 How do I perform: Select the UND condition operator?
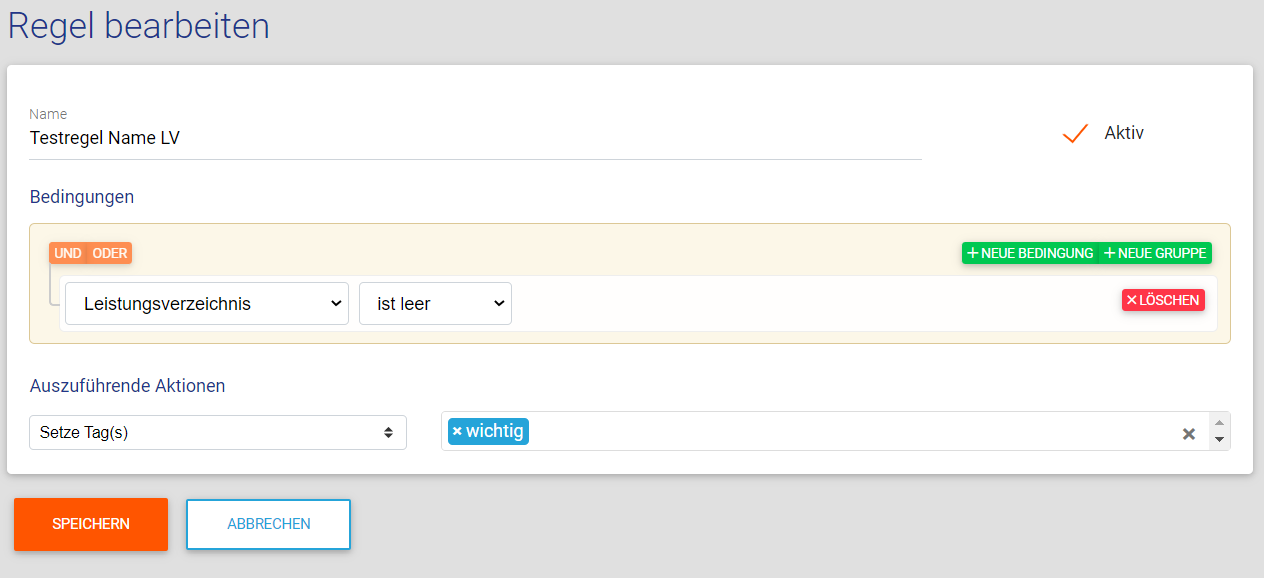[x=68, y=253]
